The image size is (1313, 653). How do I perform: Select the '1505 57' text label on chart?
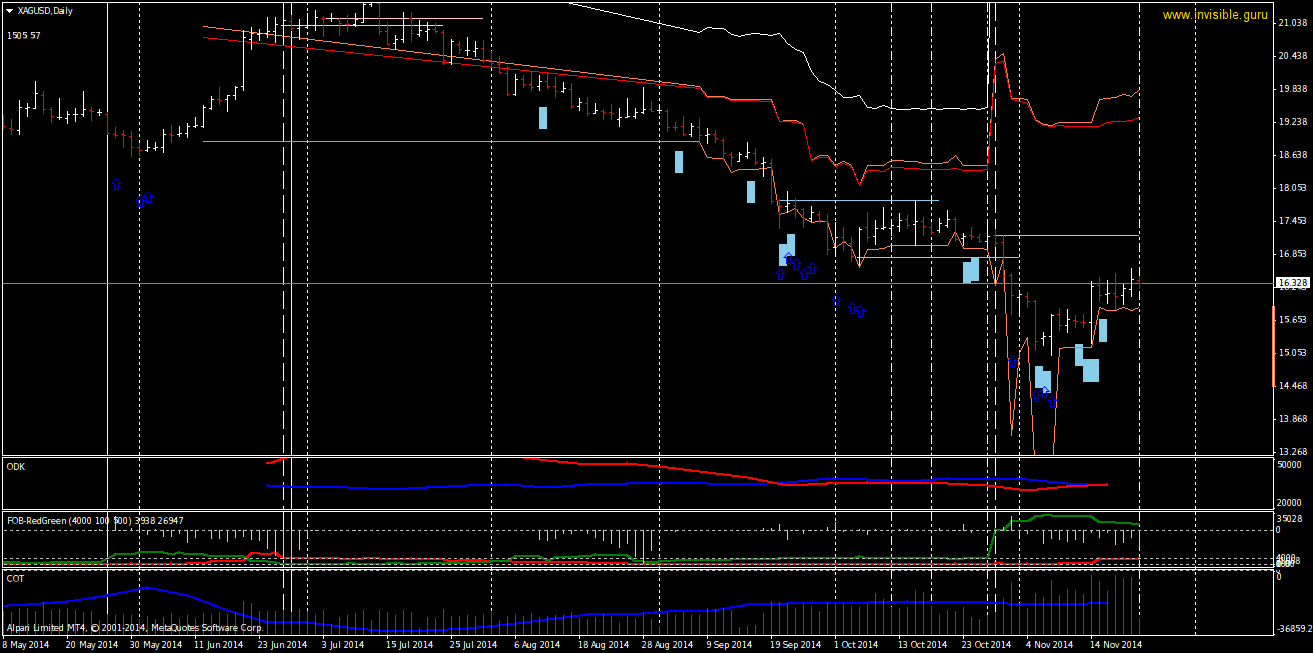pos(24,35)
